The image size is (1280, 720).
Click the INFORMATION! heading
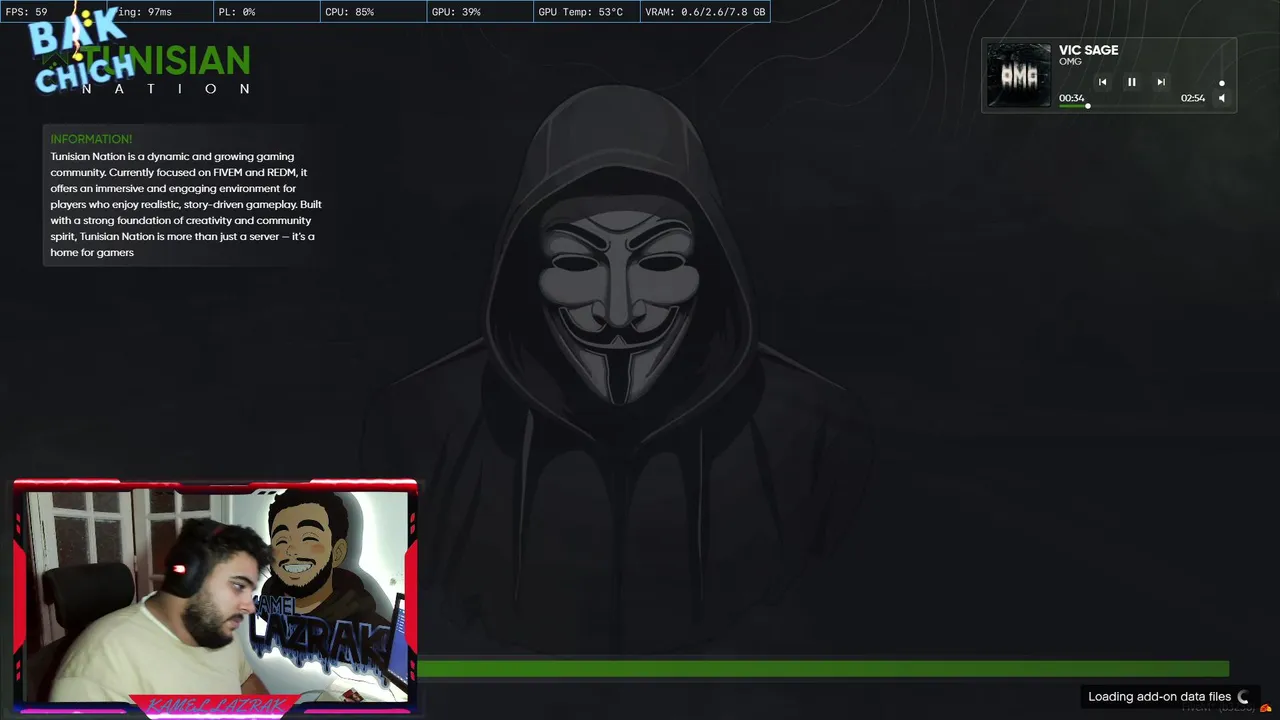(x=91, y=139)
